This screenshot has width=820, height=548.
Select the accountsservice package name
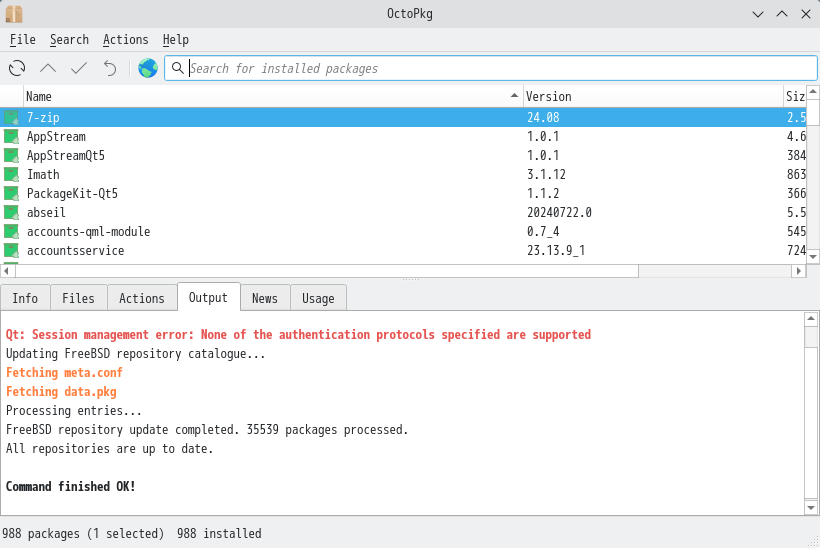(x=75, y=250)
